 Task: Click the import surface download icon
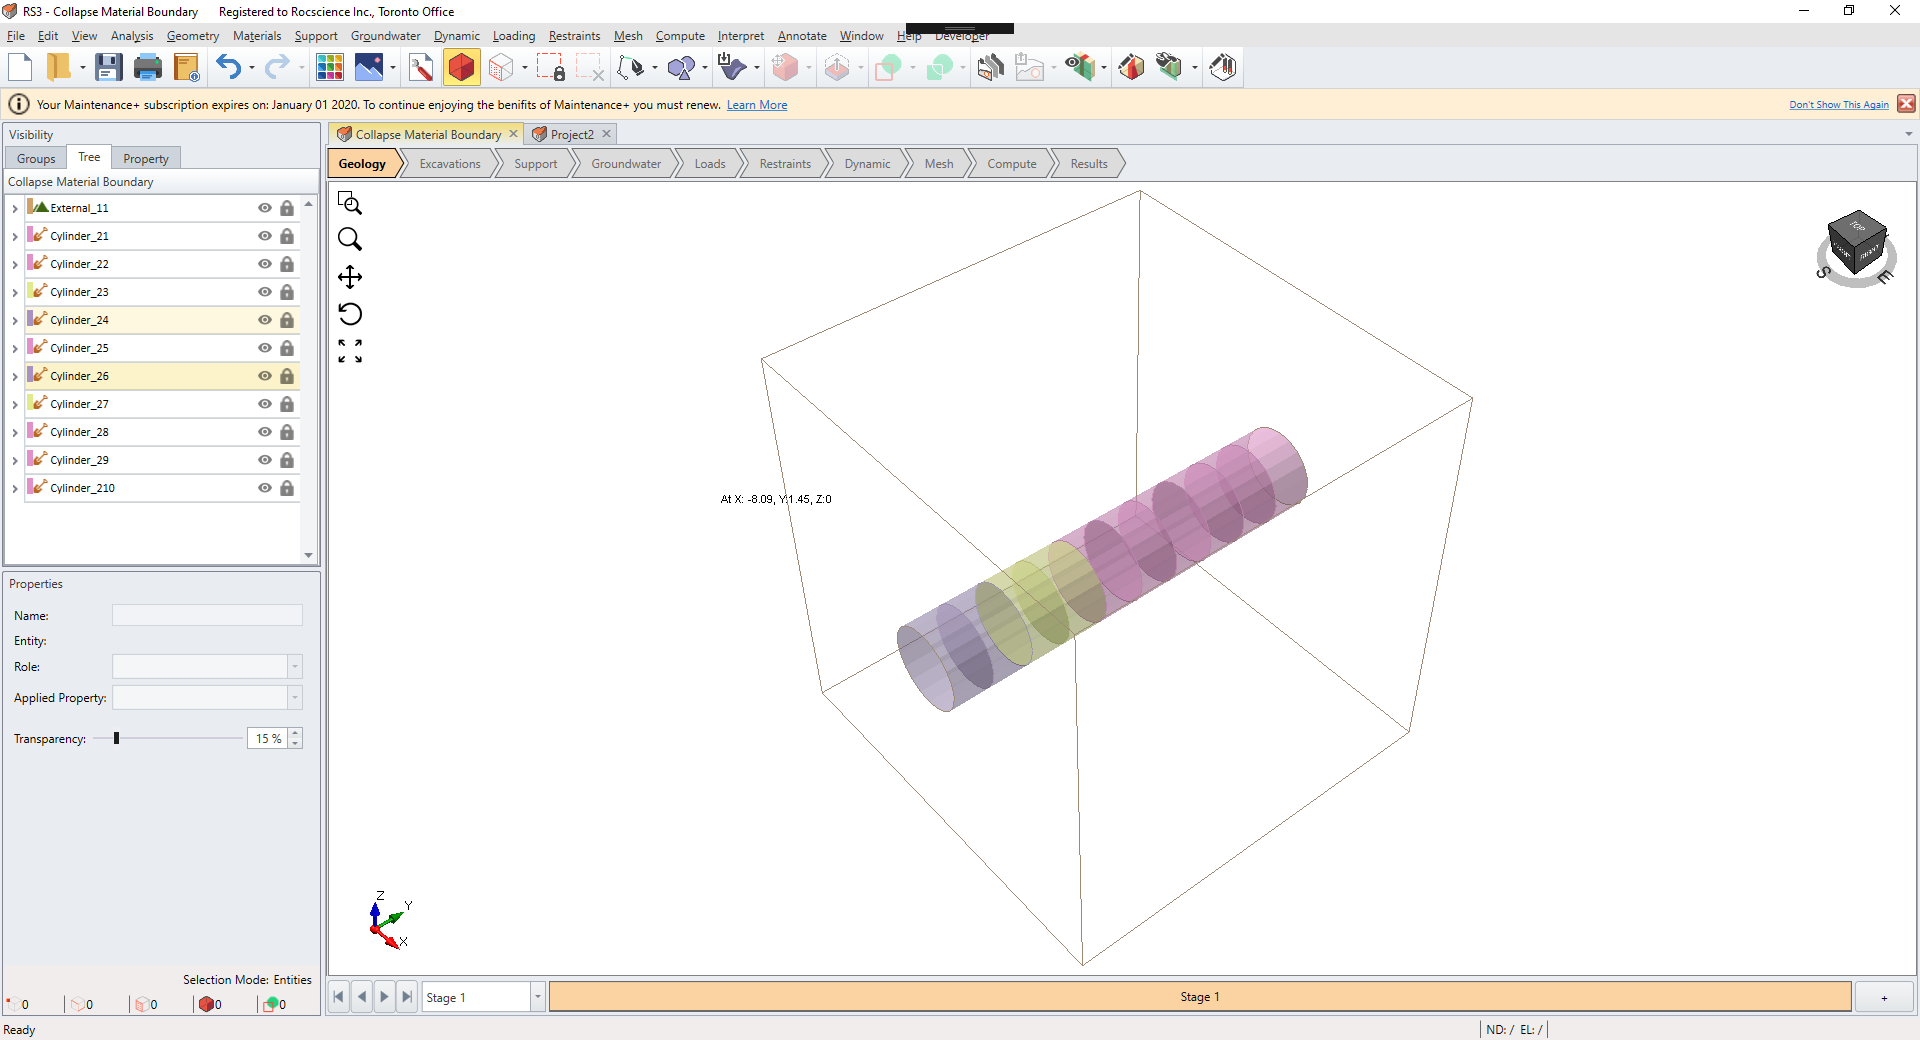pos(732,67)
